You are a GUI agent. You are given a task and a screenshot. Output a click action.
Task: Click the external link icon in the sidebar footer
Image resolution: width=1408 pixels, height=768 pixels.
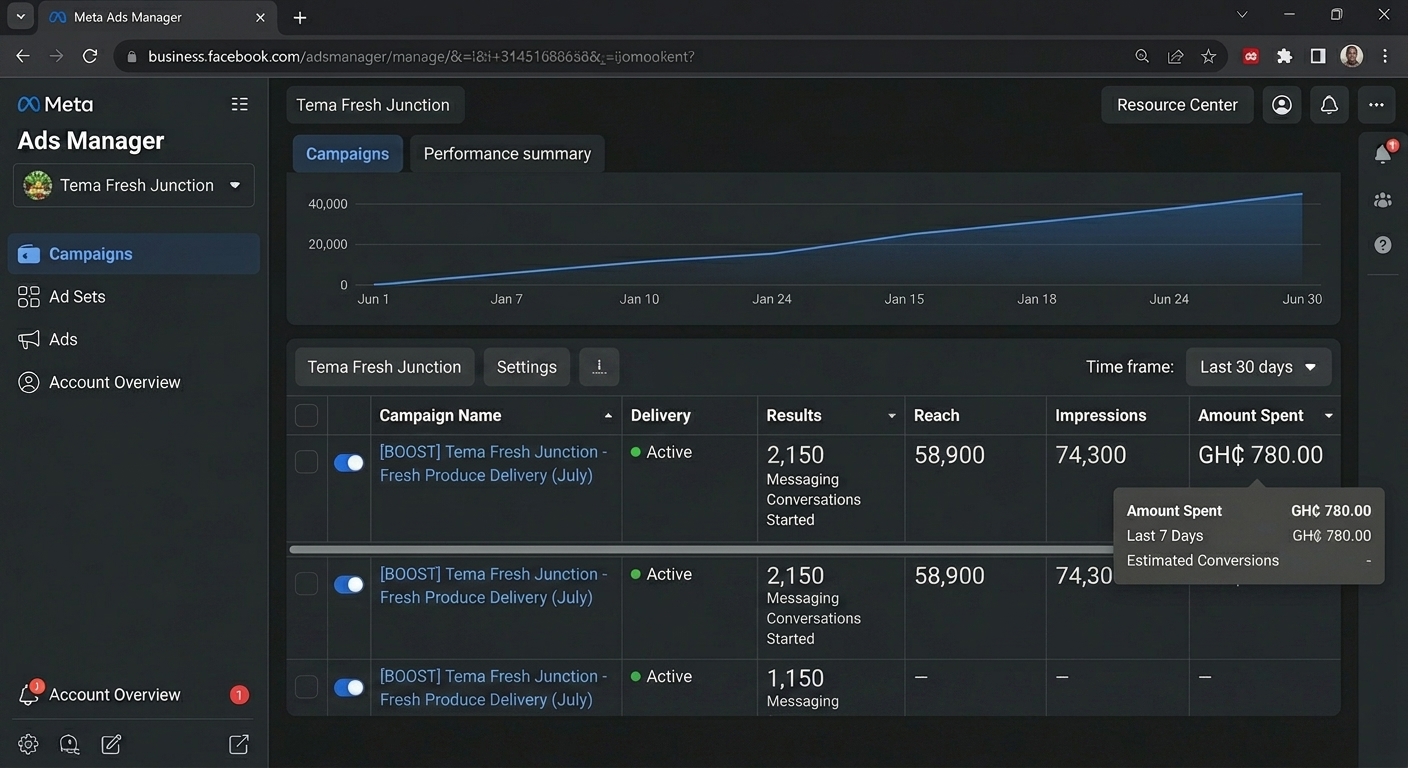[239, 744]
